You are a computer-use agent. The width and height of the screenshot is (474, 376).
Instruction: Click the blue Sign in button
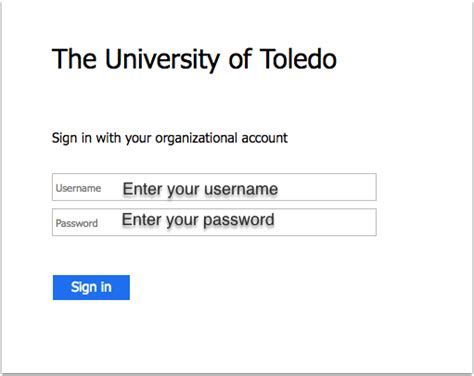point(91,287)
